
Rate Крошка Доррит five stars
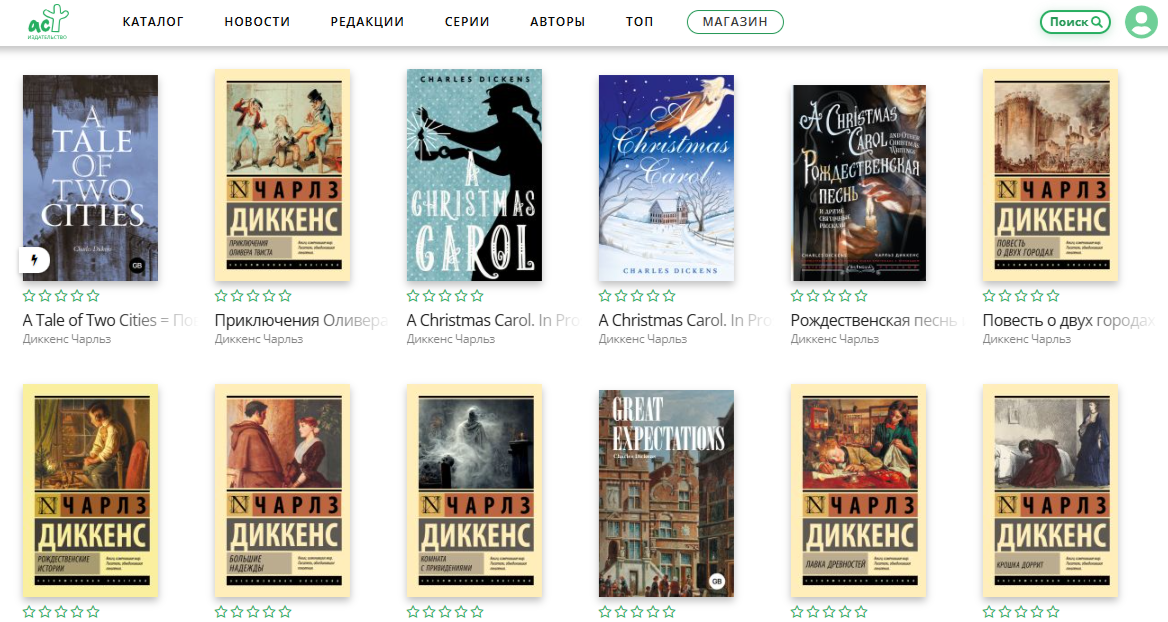tap(1053, 612)
